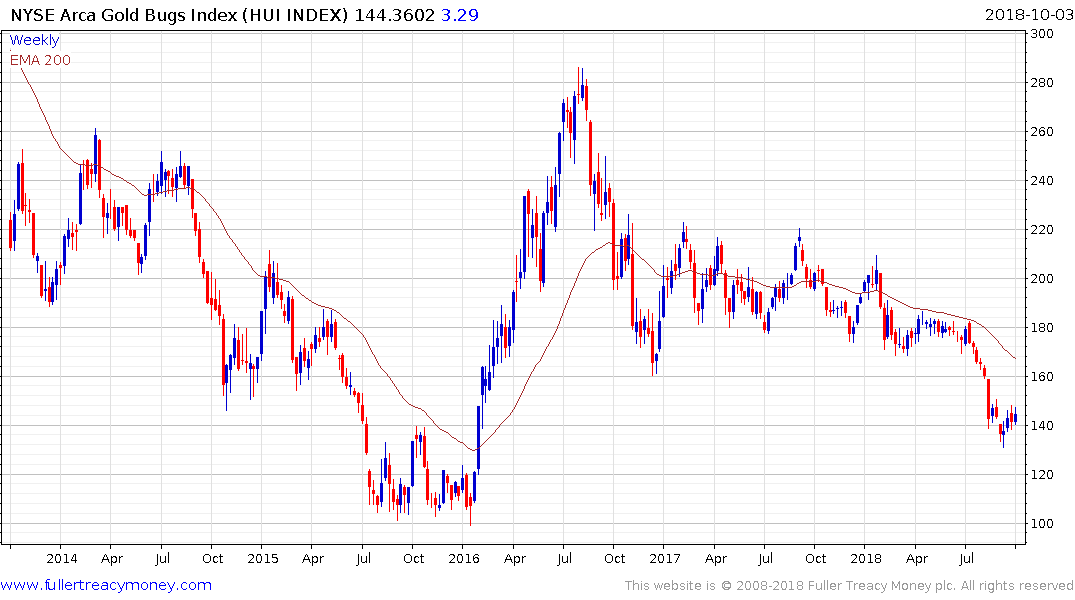This screenshot has width=1075, height=600.
Task: Click the 120 price axis label
Action: (x=1041, y=475)
